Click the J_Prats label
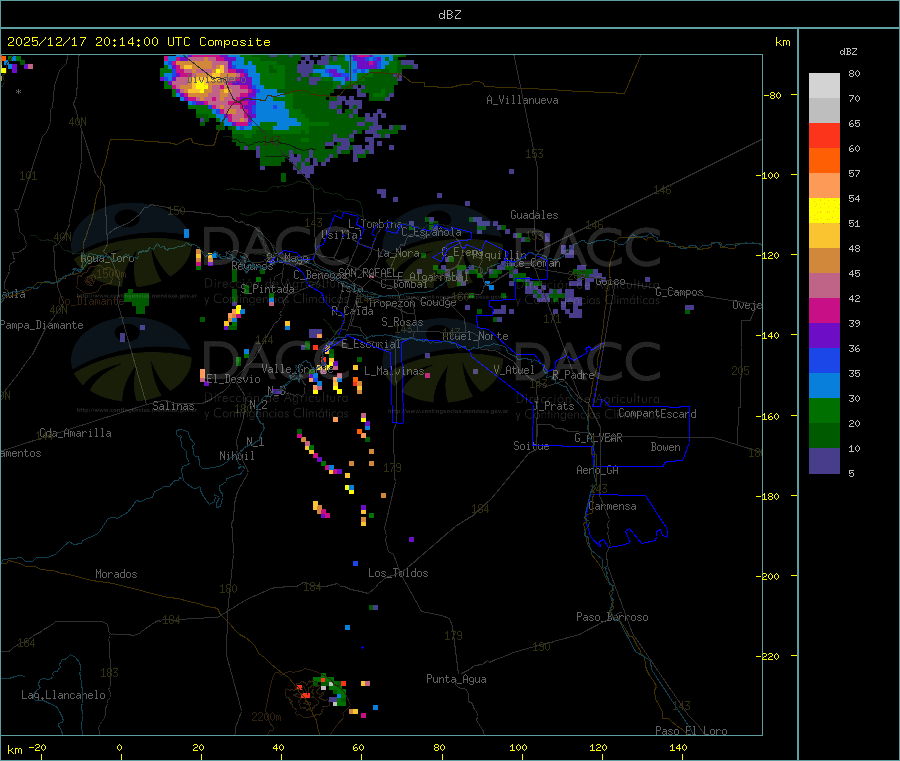The image size is (900, 761). tap(554, 406)
